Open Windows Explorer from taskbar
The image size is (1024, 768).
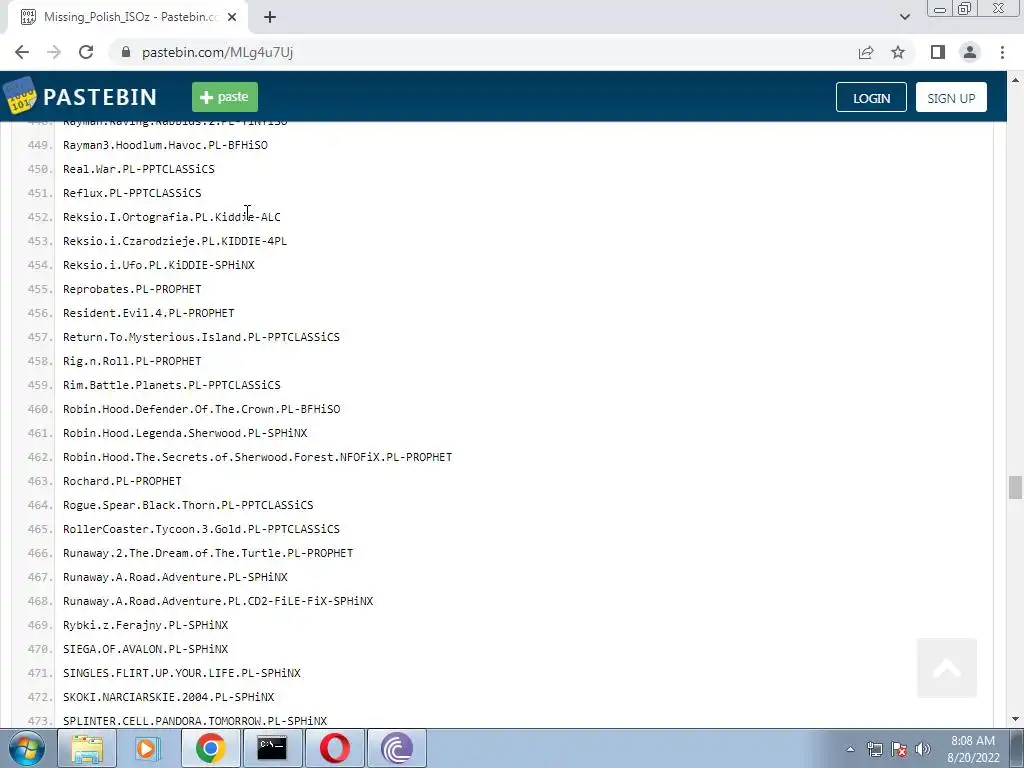(x=87, y=748)
